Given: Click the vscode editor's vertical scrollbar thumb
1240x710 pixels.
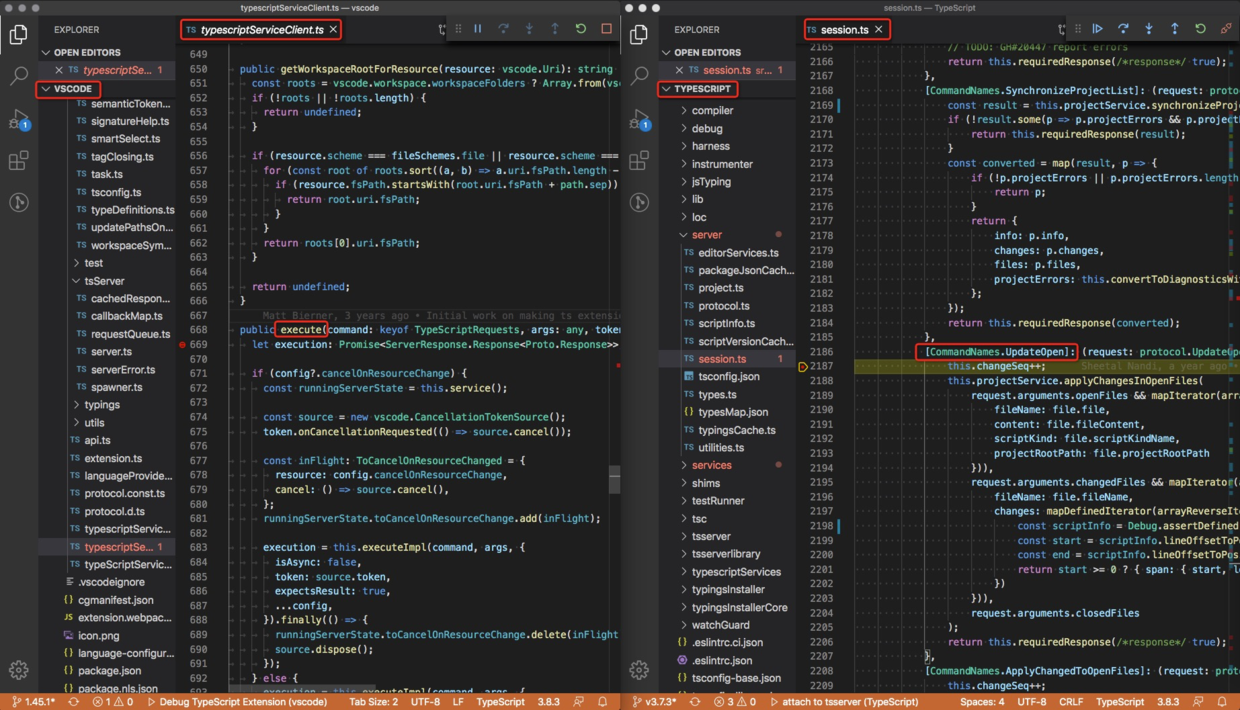Looking at the screenshot, I should pos(614,480).
